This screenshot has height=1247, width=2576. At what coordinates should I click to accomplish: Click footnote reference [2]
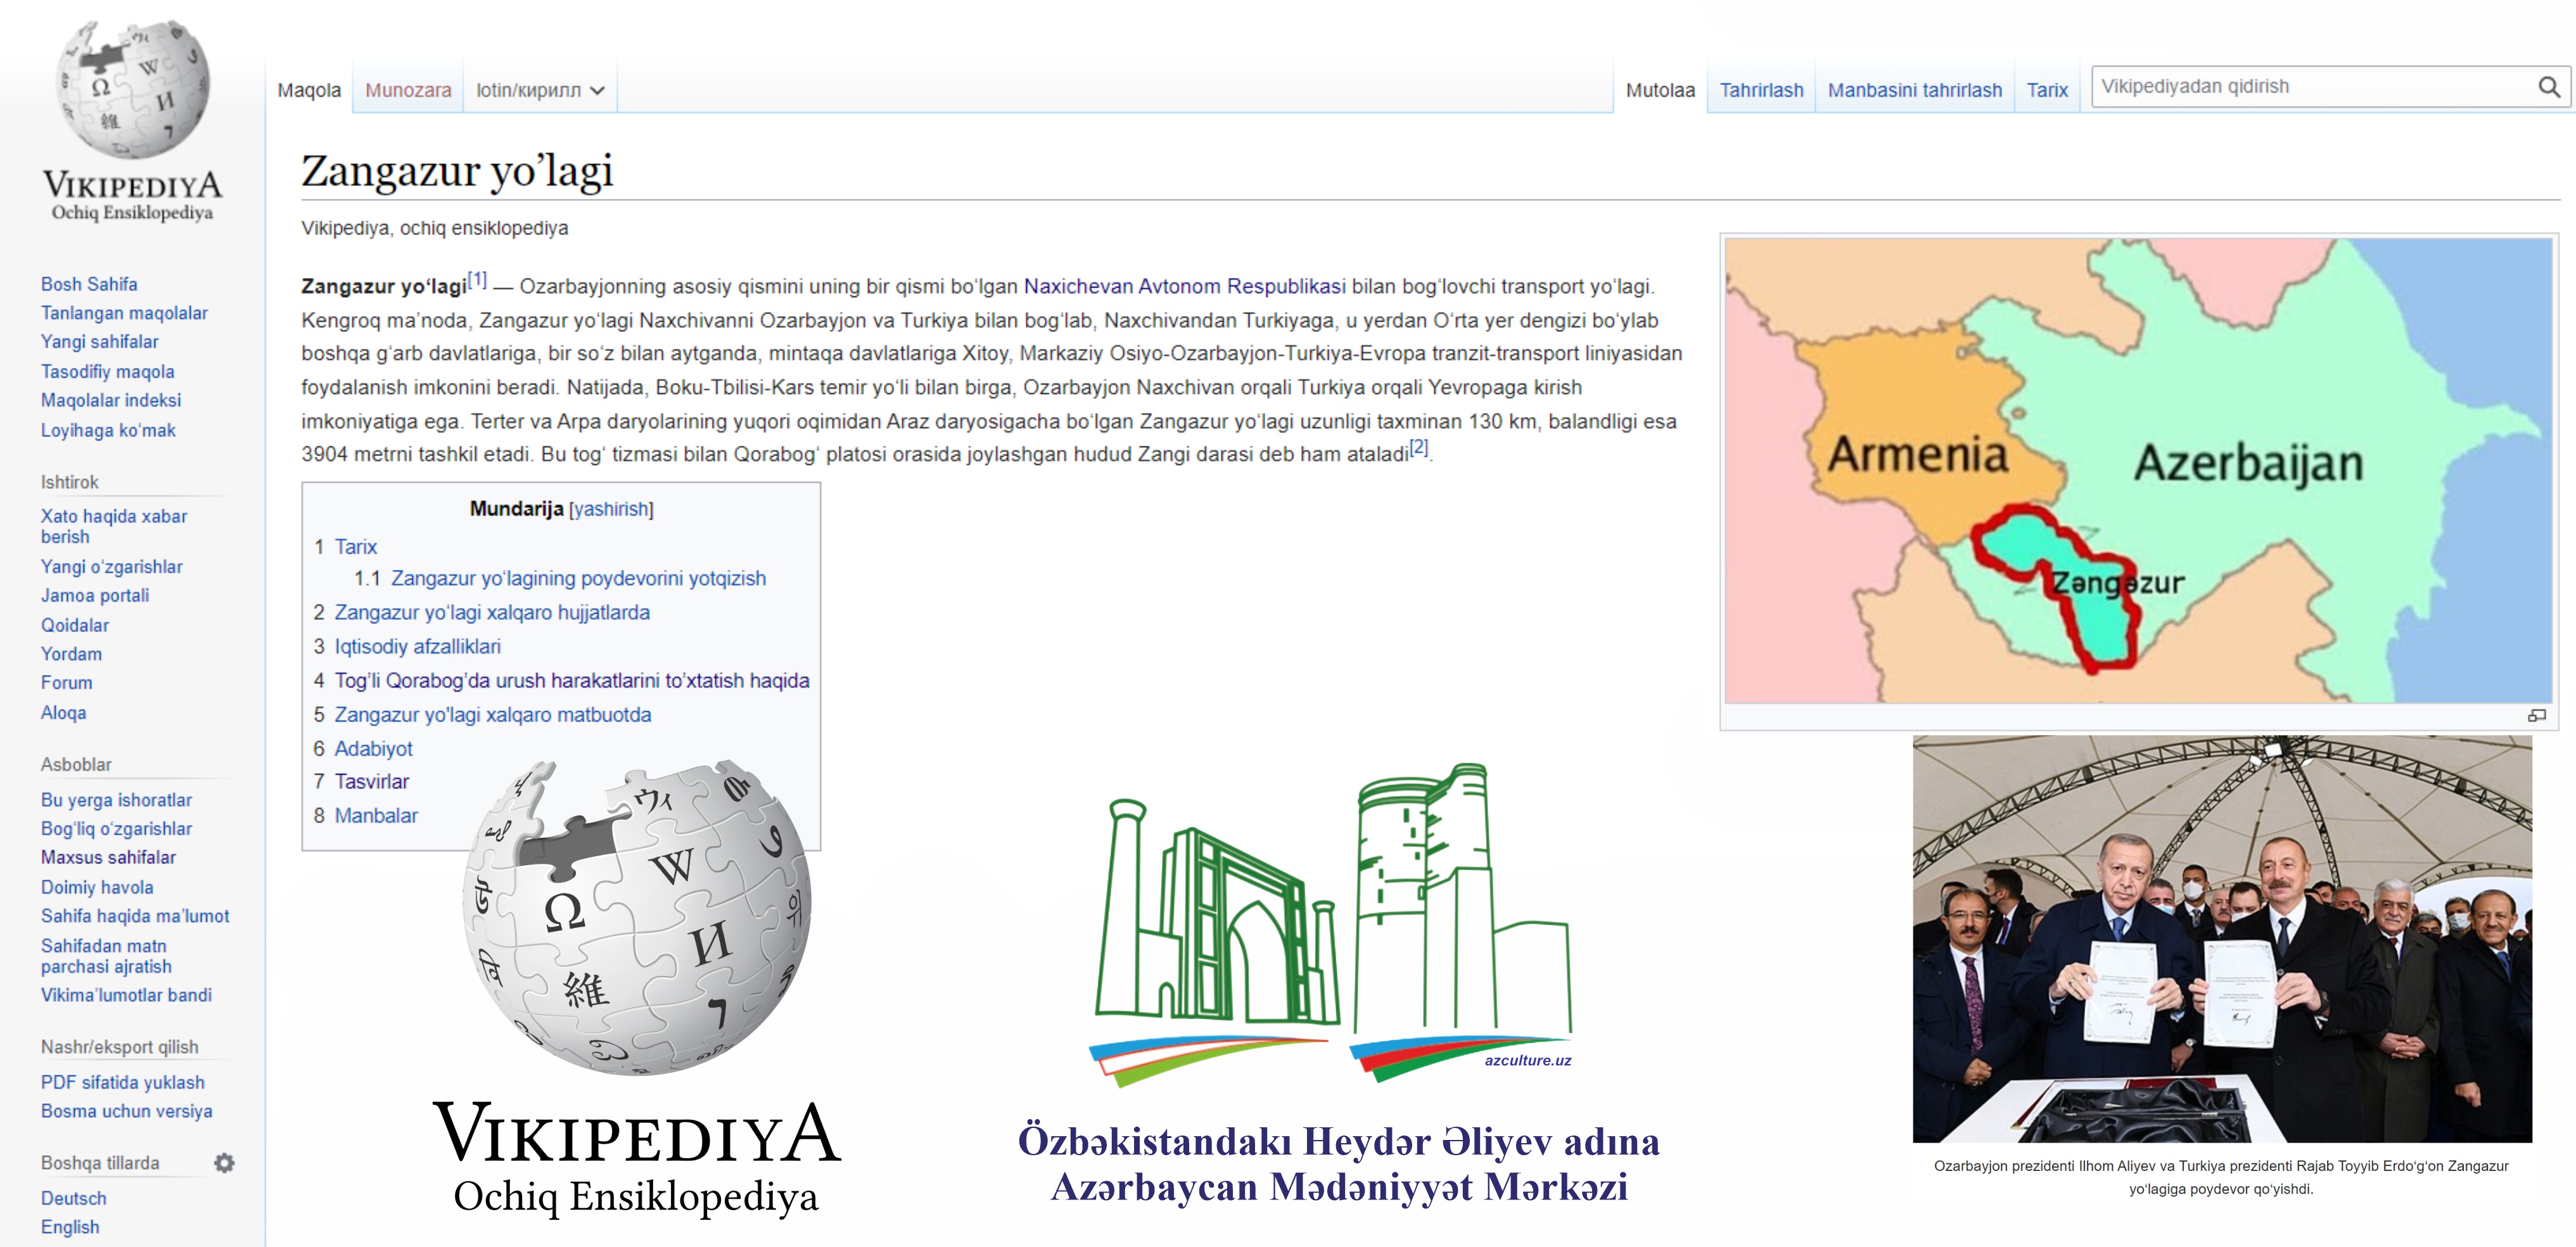(x=1419, y=447)
